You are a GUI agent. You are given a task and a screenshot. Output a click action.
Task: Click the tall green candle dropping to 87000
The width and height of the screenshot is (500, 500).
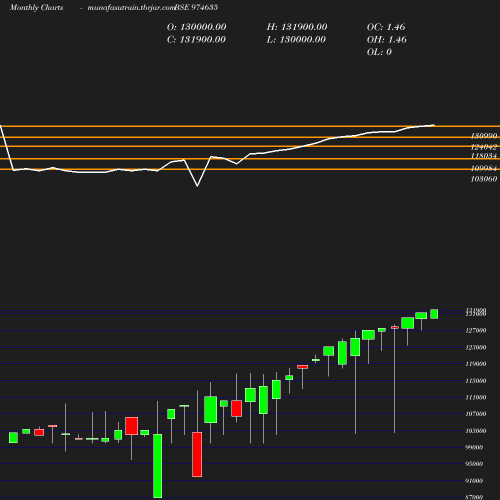[158, 466]
